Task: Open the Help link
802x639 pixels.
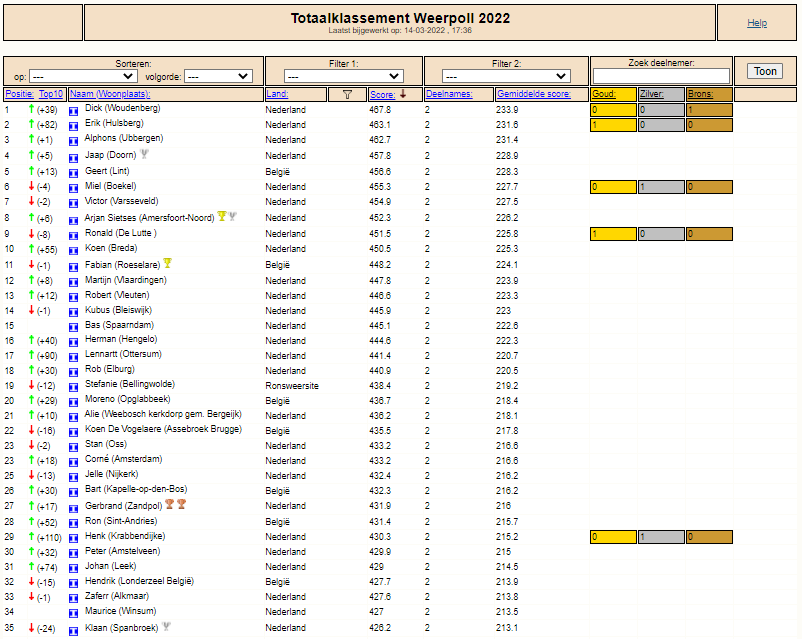Action: point(757,23)
